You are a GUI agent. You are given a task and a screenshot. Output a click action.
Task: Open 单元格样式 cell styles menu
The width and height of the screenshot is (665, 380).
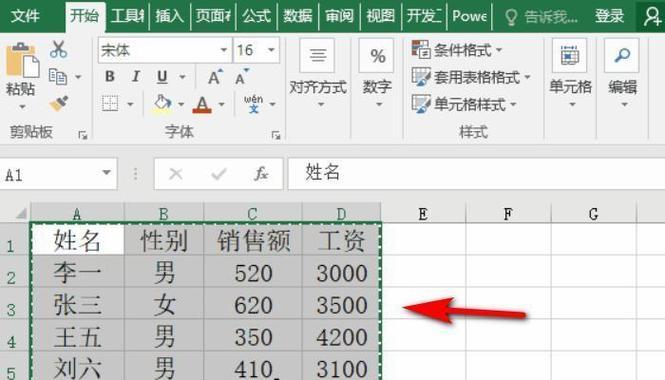click(x=464, y=104)
